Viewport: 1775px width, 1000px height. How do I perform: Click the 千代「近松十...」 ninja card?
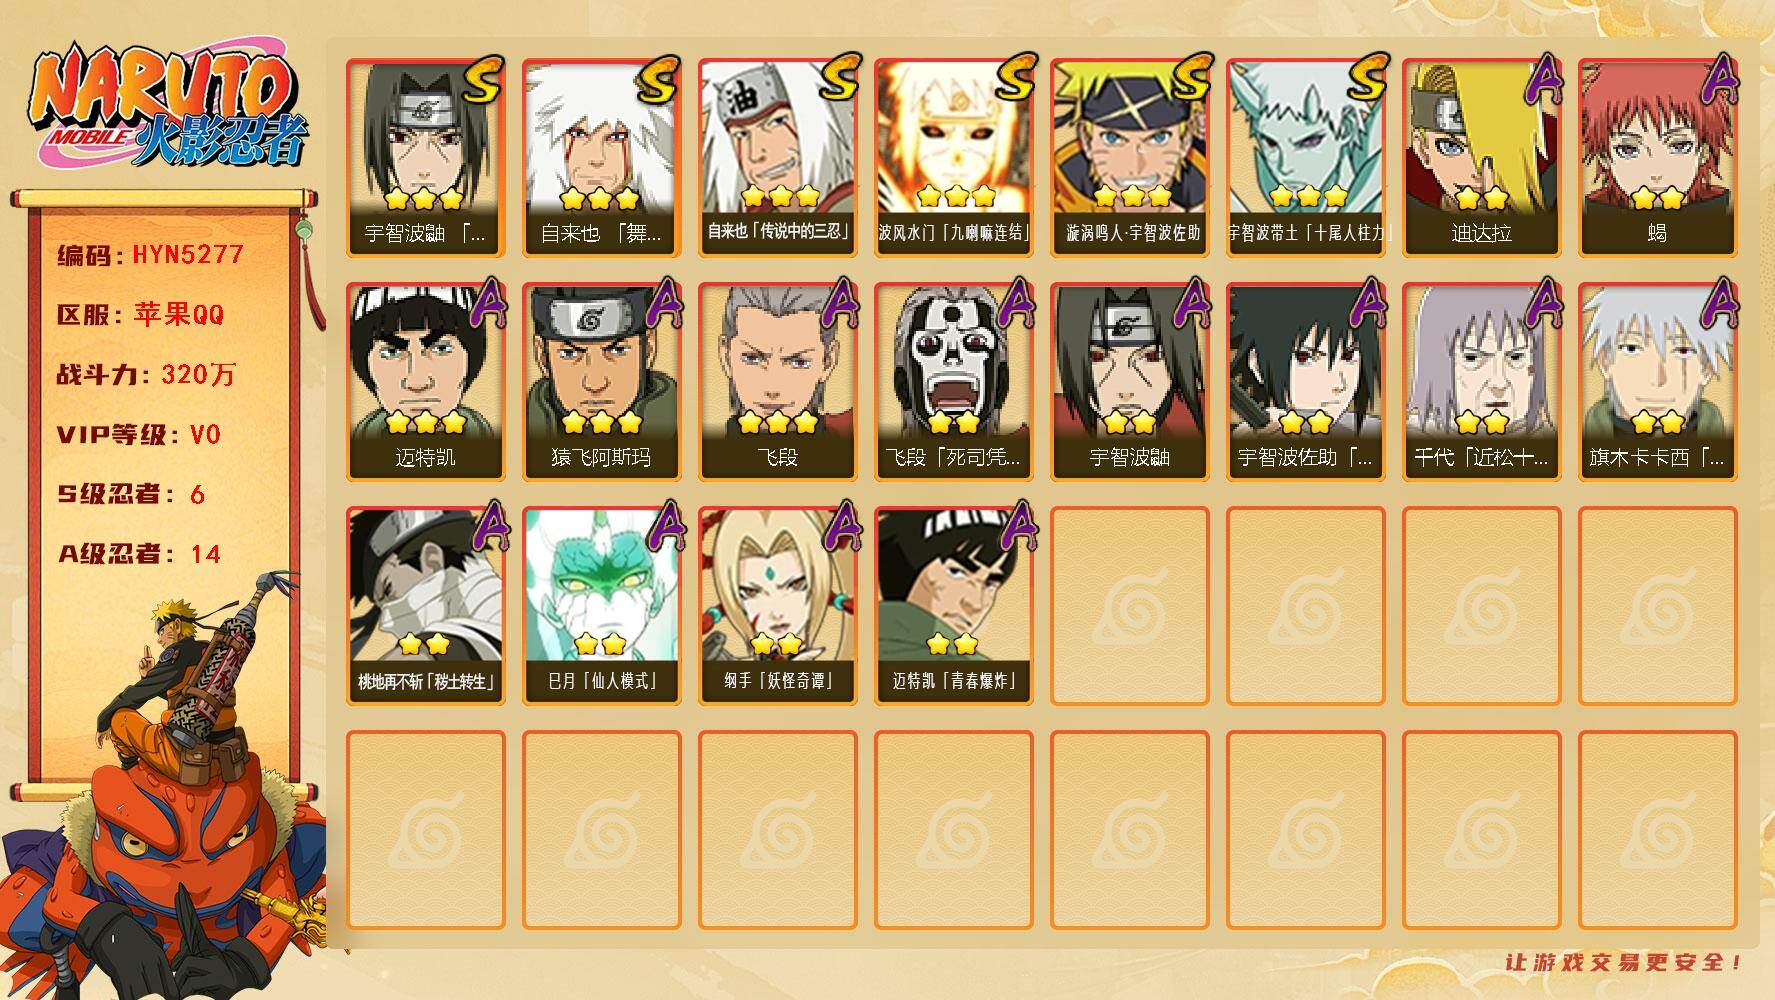[x=1481, y=382]
